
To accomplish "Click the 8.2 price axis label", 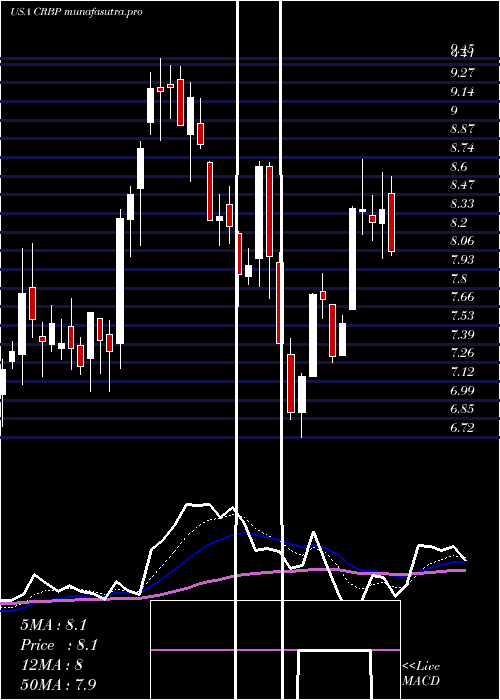I will click(x=459, y=223).
